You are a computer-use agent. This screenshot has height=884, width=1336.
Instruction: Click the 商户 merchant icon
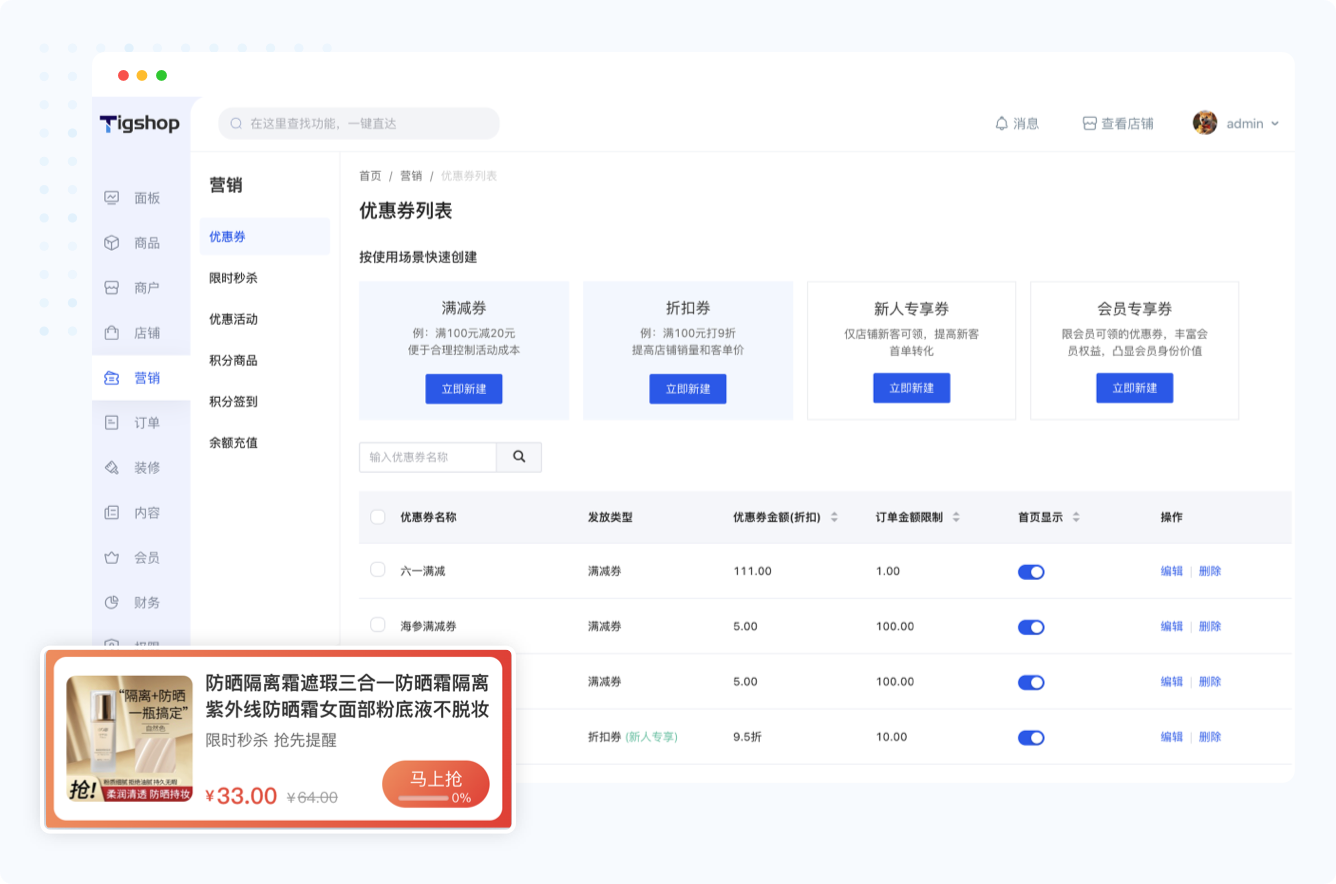click(x=112, y=288)
